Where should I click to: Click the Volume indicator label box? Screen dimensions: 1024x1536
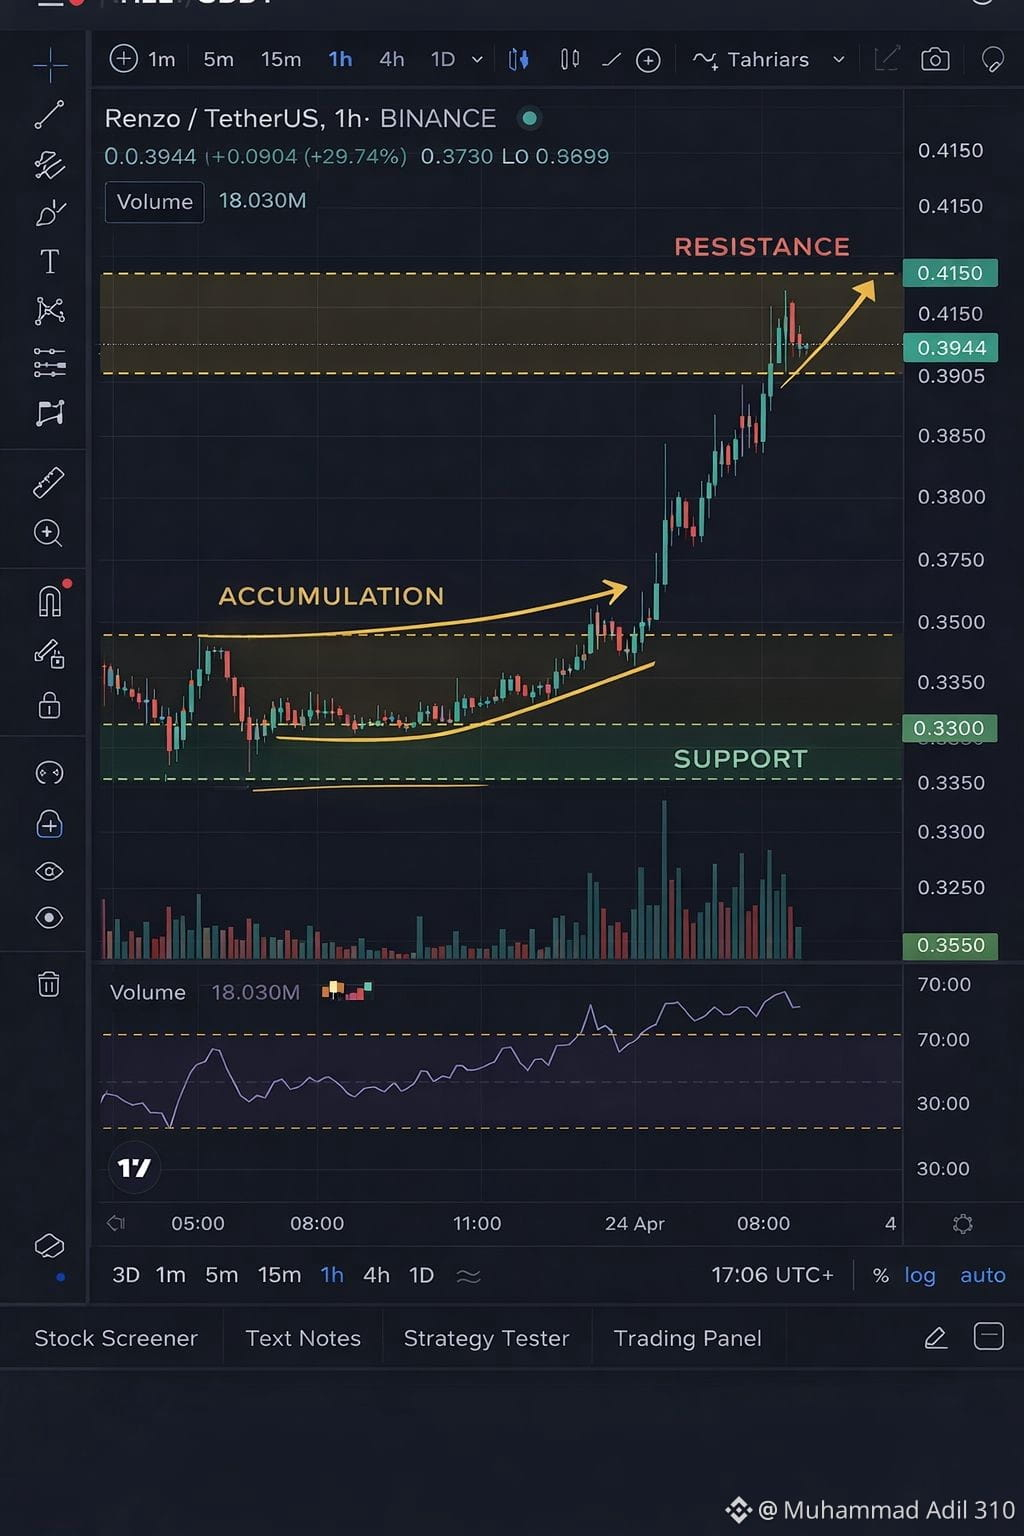pyautogui.click(x=154, y=202)
